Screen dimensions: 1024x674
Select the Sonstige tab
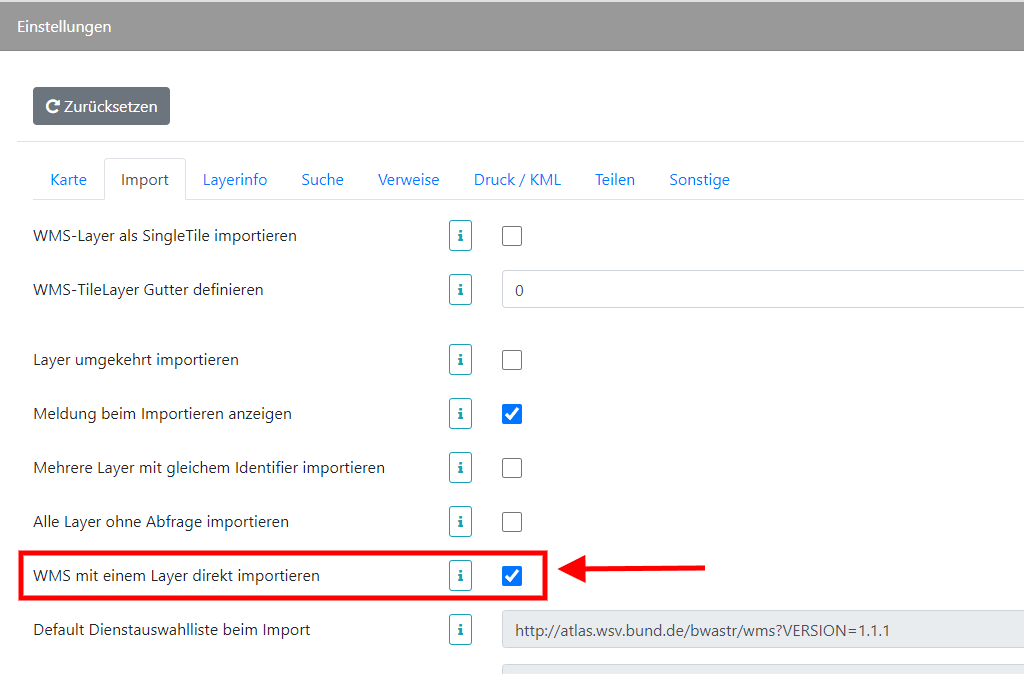coord(699,179)
